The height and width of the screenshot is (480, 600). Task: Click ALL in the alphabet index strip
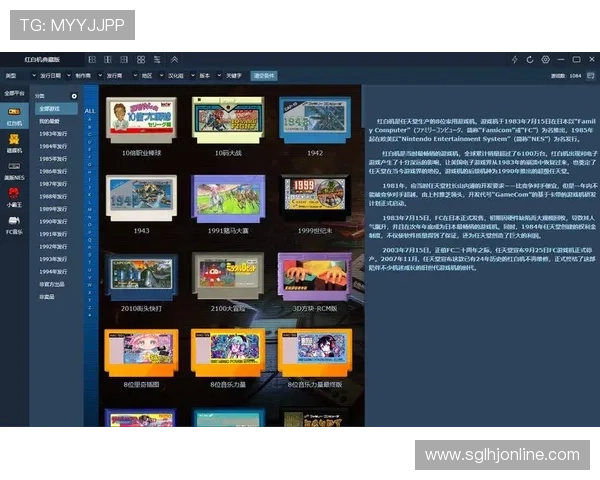pyautogui.click(x=90, y=111)
